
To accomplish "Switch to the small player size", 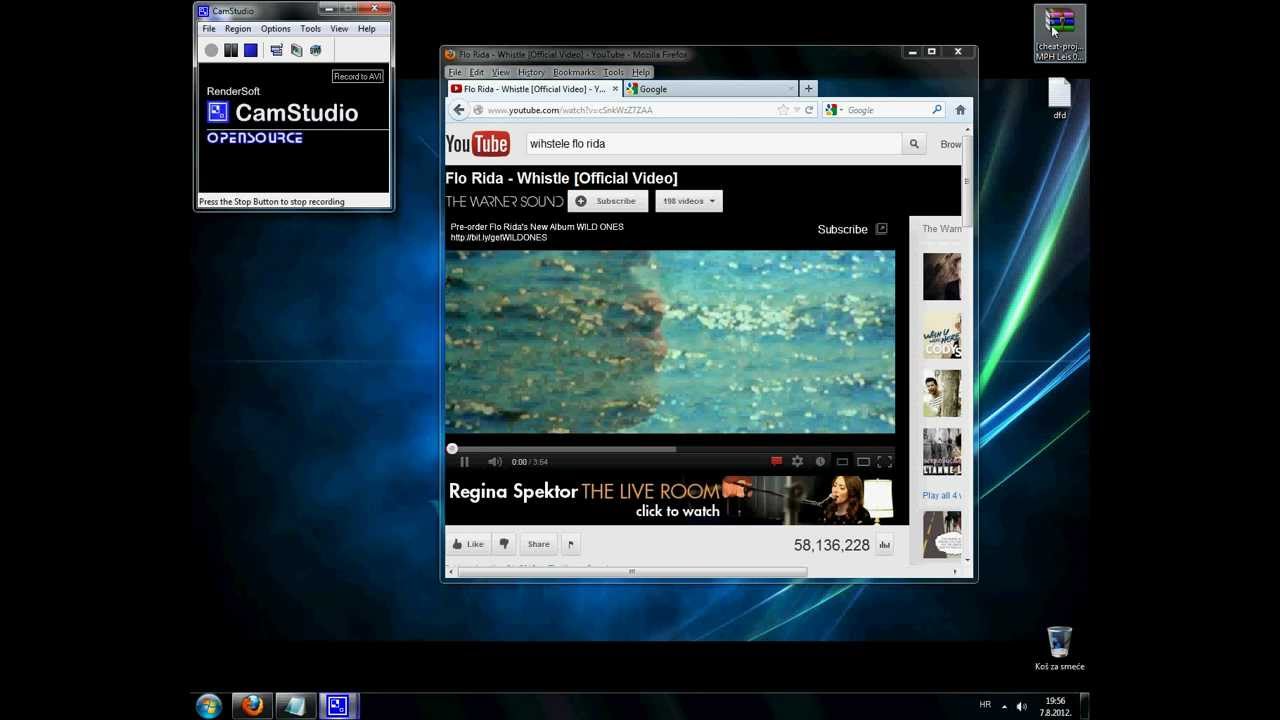I will [842, 462].
